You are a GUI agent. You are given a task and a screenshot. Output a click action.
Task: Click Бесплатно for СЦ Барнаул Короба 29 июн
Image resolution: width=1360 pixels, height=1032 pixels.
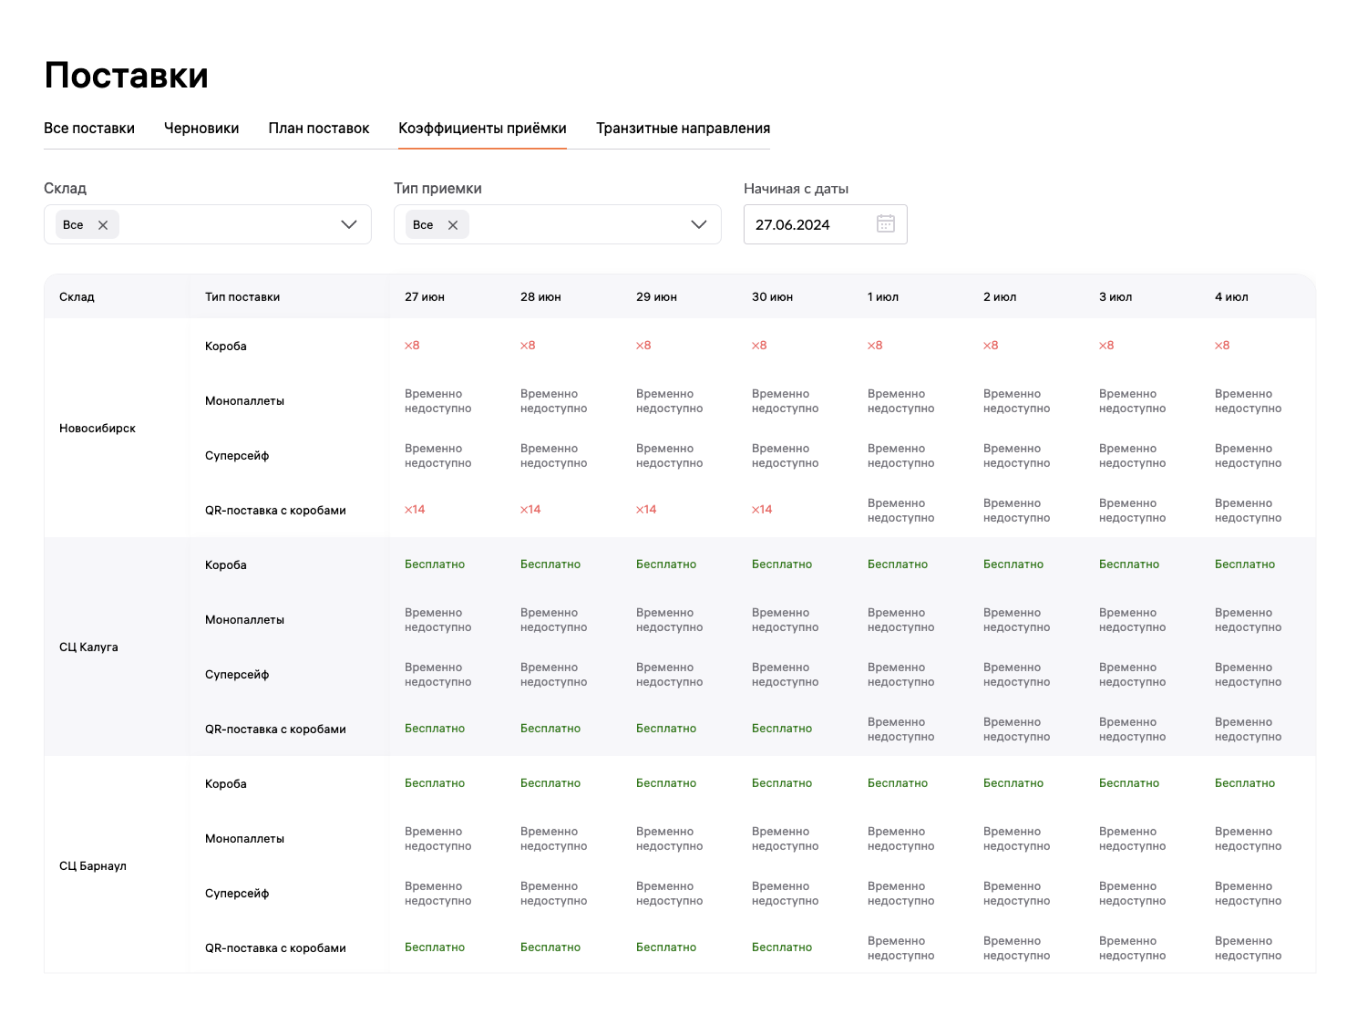pos(666,783)
